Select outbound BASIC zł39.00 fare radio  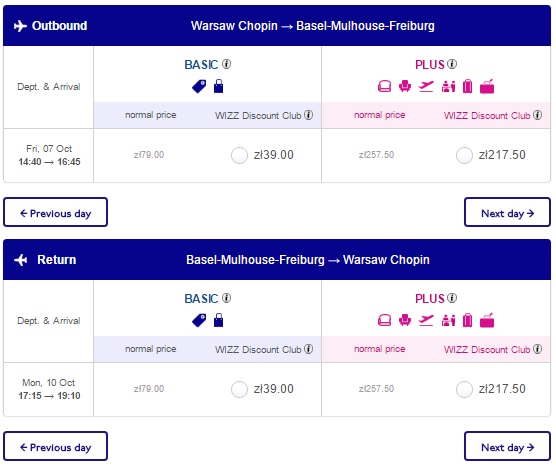239,155
